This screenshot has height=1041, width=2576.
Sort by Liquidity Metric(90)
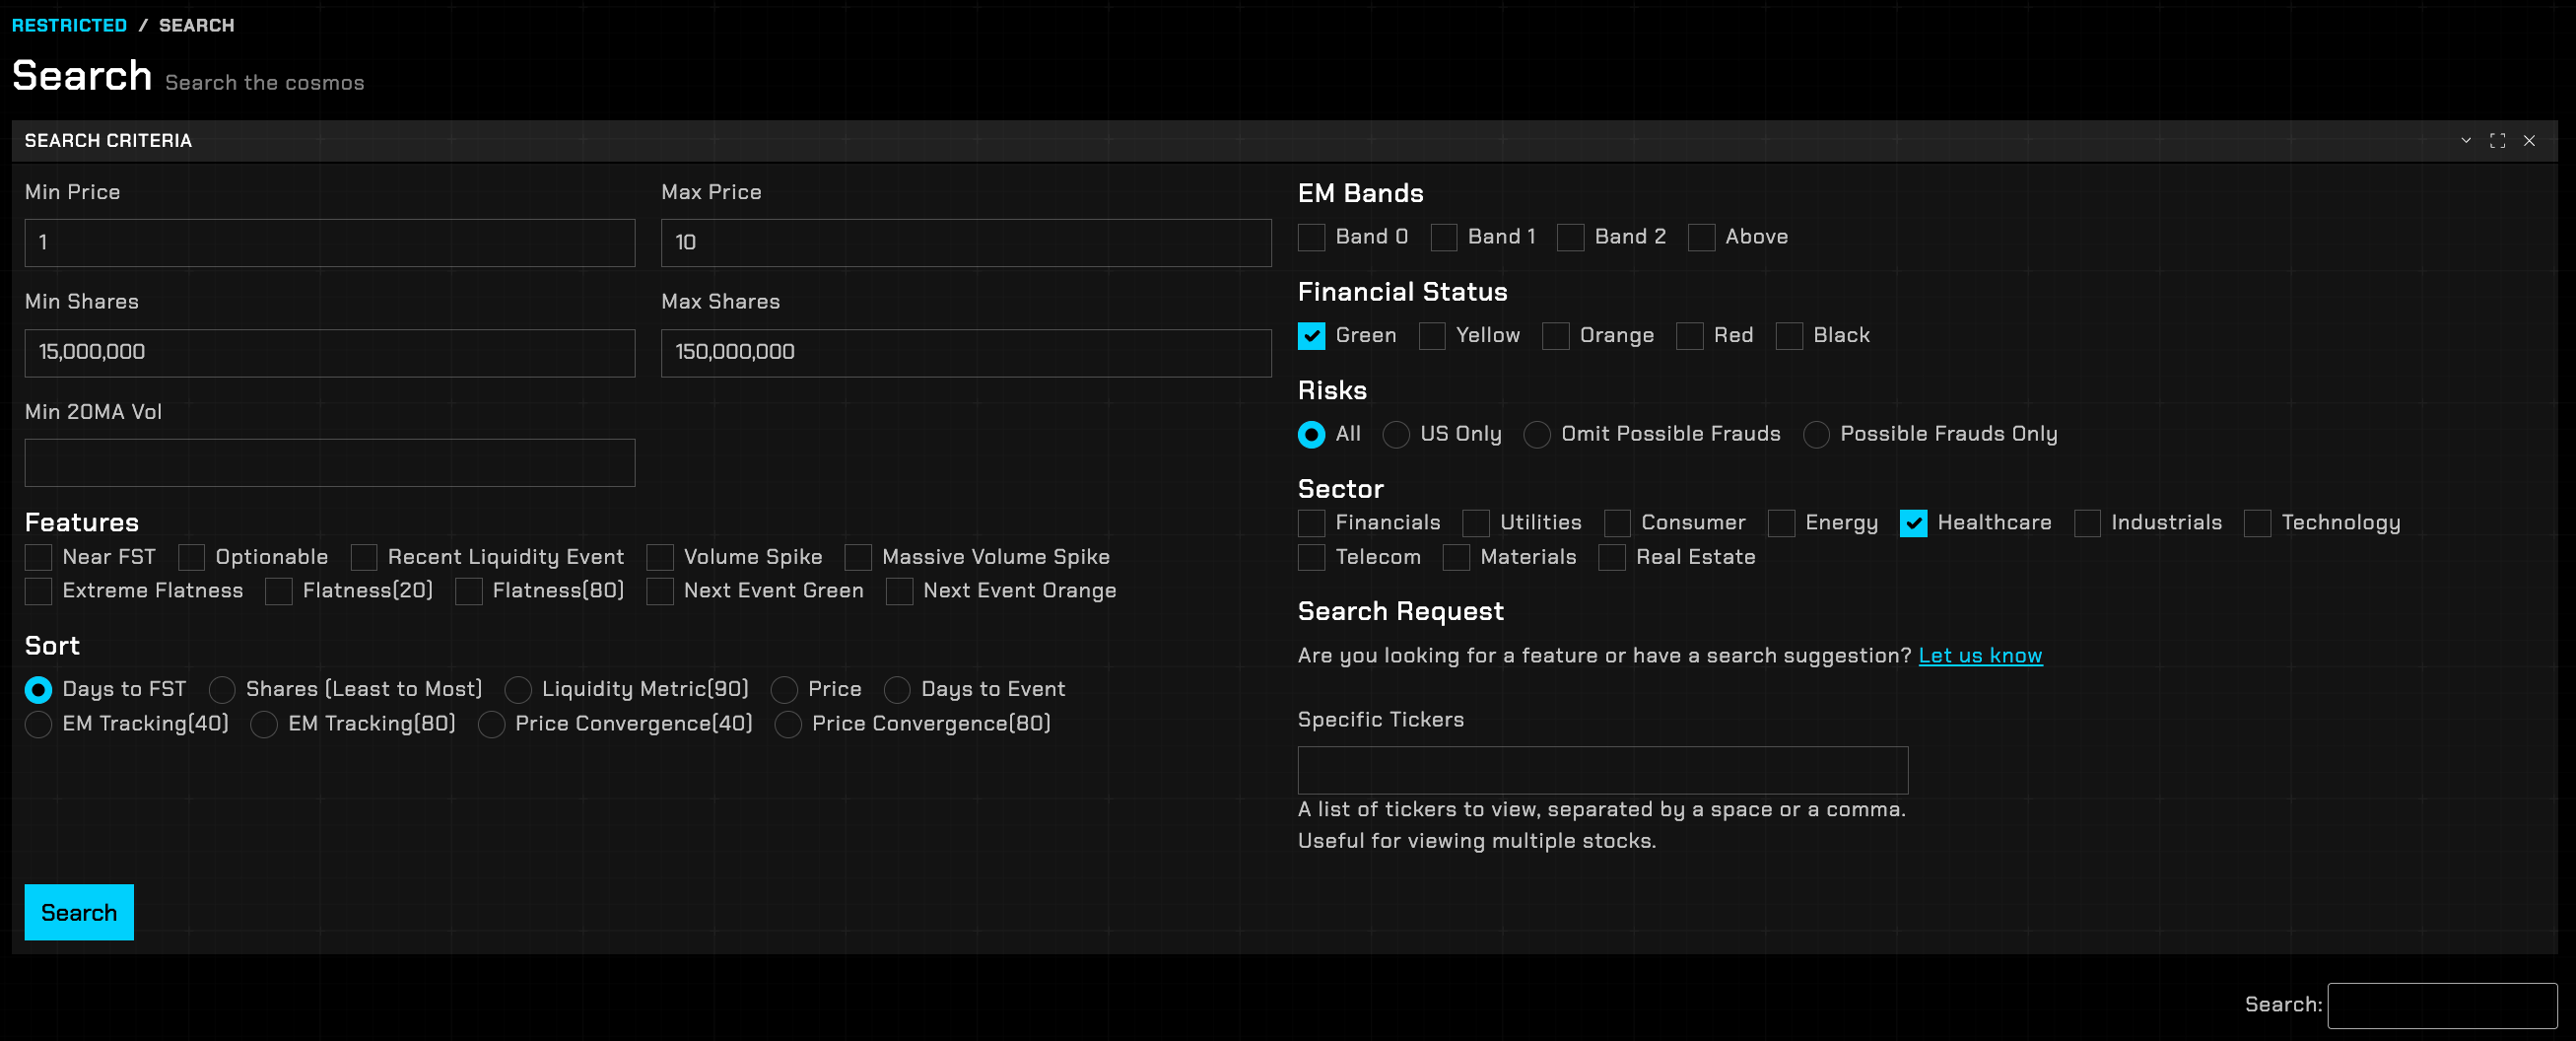click(x=518, y=690)
